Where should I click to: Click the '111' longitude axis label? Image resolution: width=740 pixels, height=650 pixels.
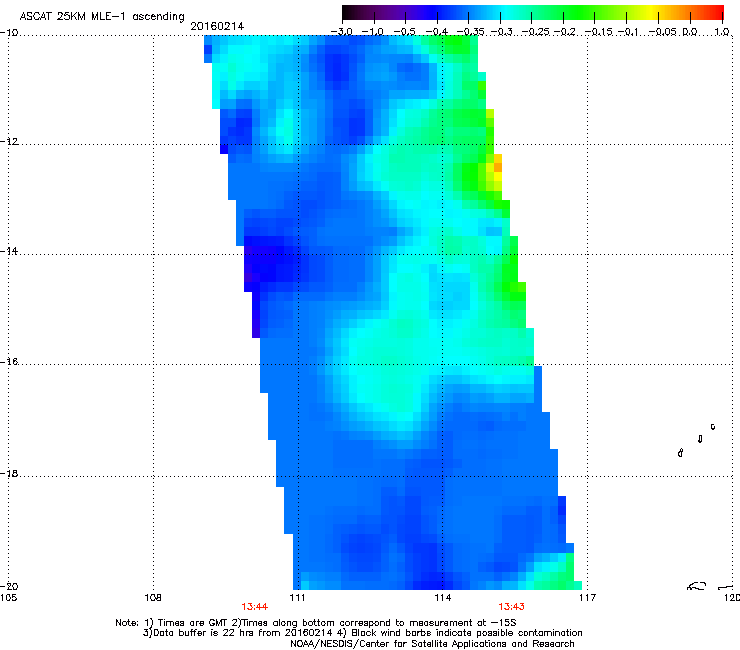(297, 598)
